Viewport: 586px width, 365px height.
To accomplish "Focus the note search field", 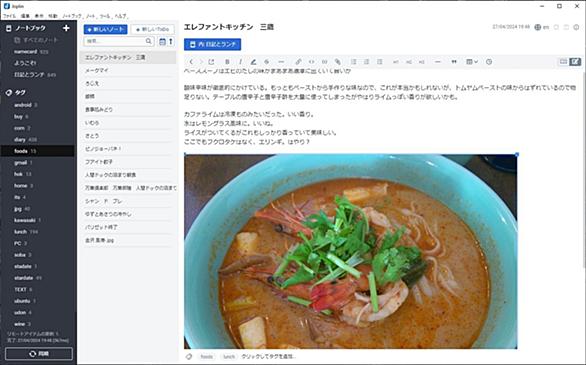I will (119, 41).
